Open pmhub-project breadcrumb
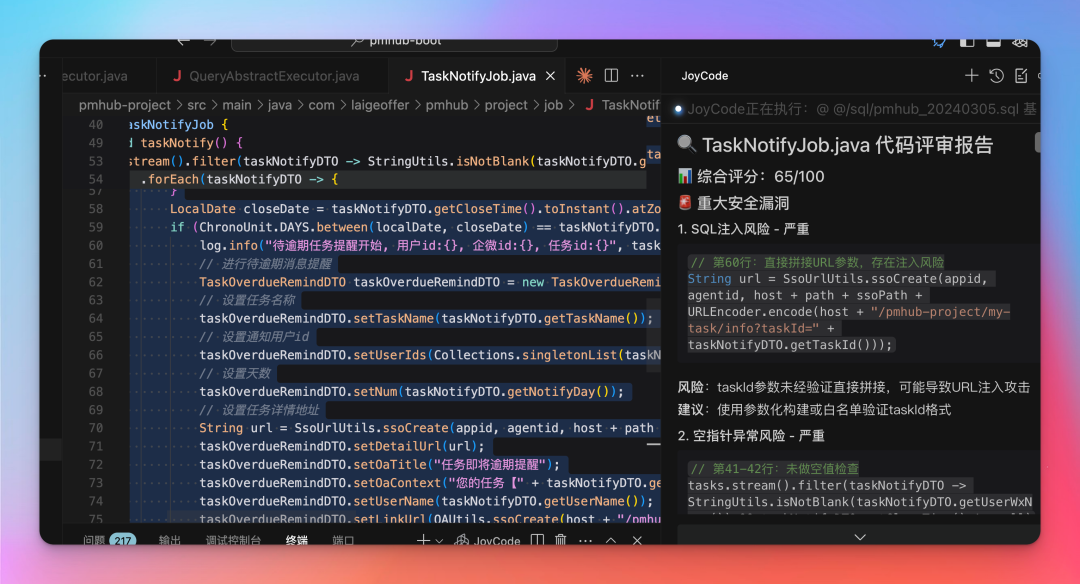 [125, 105]
